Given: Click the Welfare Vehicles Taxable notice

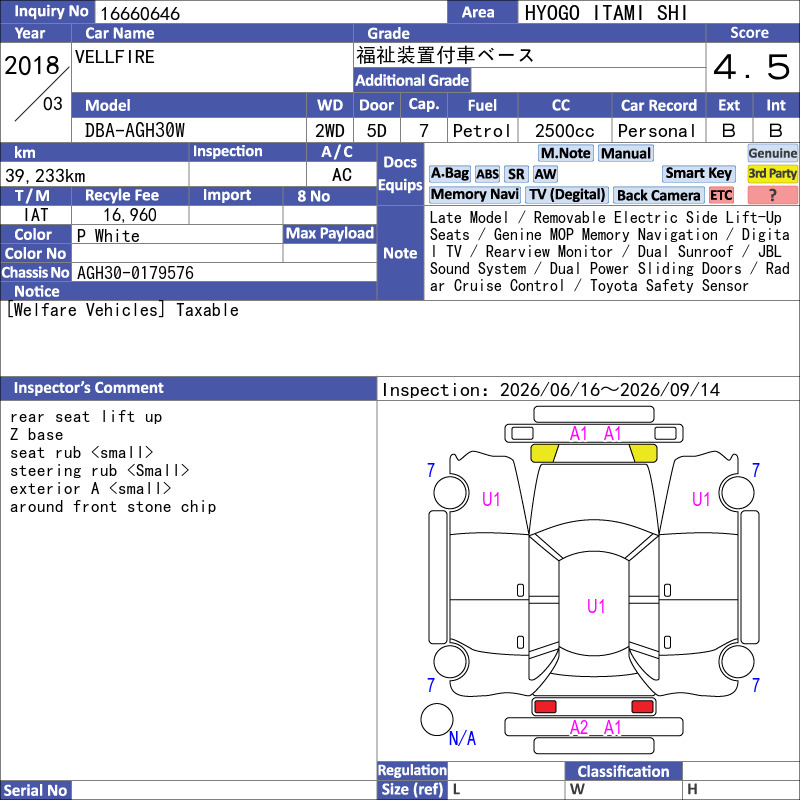Looking at the screenshot, I should (123, 310).
